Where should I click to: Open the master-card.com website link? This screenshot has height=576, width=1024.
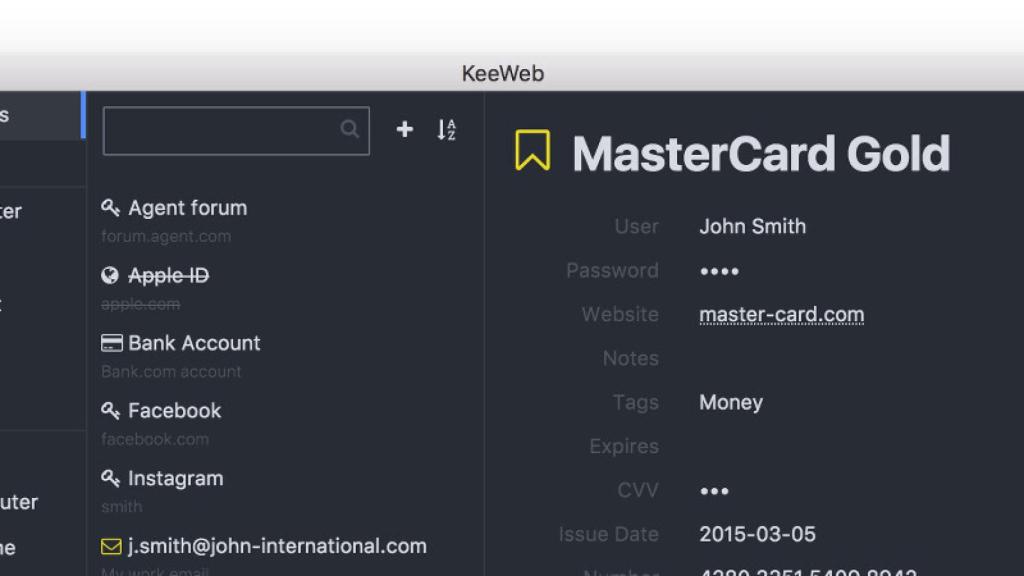pos(781,314)
